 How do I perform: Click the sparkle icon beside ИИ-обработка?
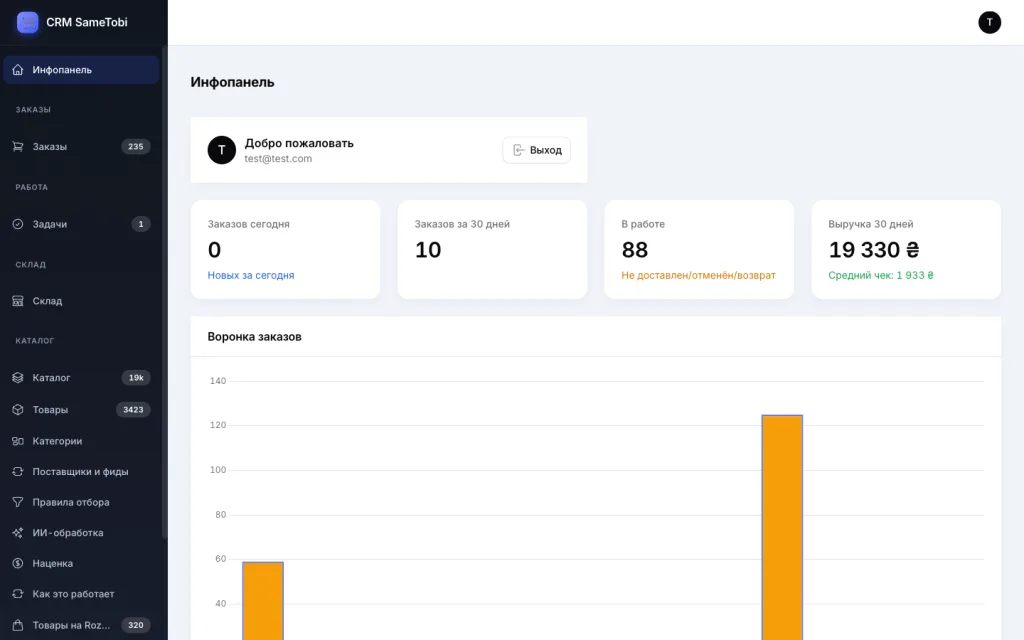pos(18,533)
